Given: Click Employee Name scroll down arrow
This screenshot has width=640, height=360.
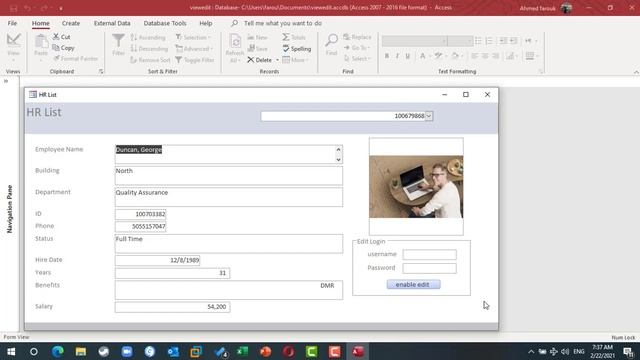Looking at the screenshot, I should [x=338, y=160].
